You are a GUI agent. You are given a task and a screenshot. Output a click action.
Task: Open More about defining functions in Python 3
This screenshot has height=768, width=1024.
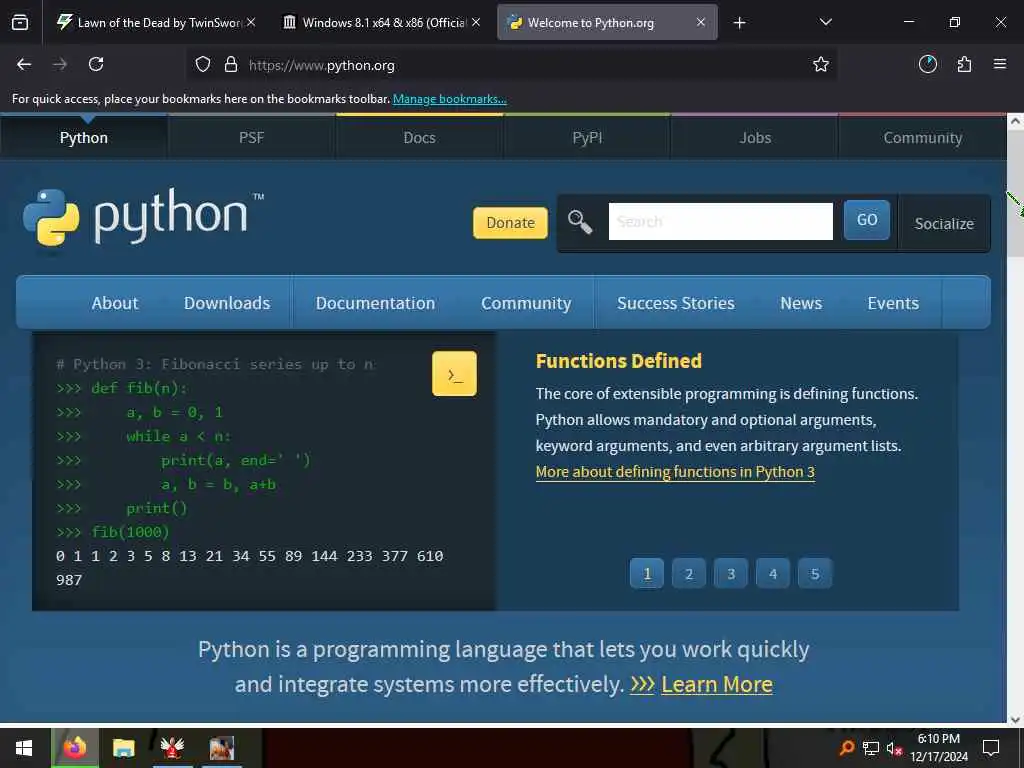click(675, 472)
